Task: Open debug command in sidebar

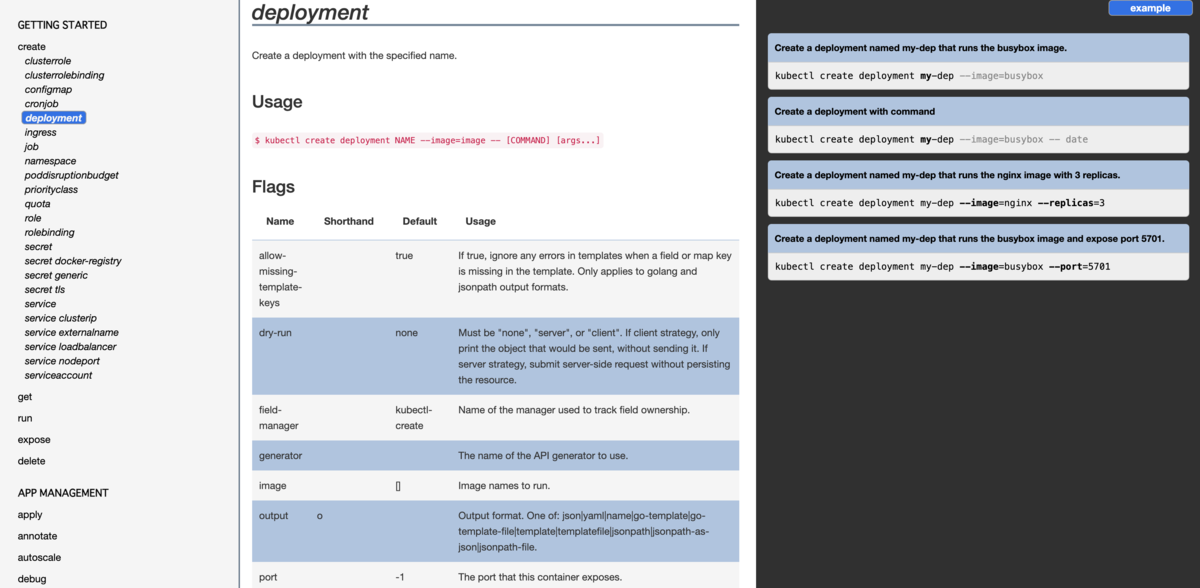Action: 32,579
